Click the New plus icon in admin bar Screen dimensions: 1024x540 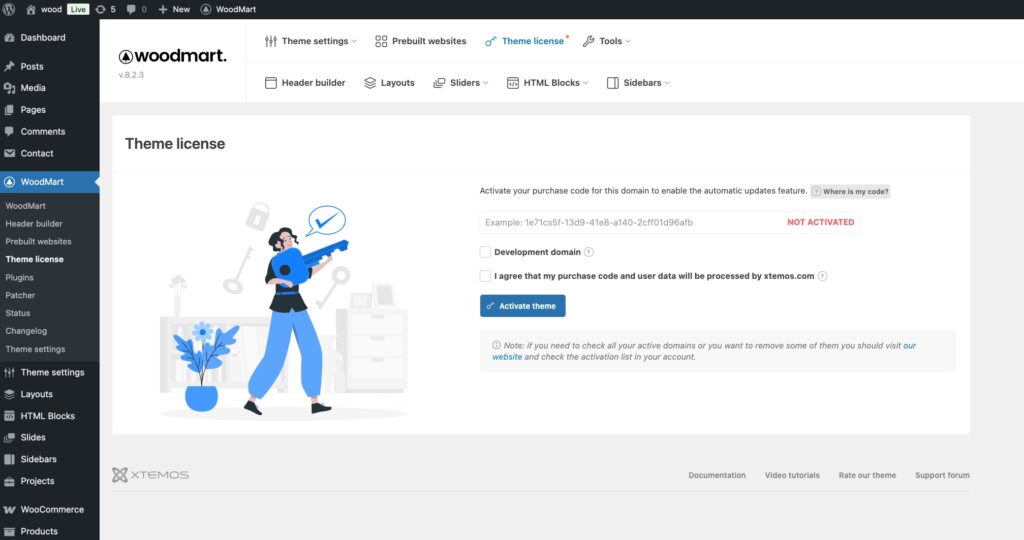tap(163, 9)
